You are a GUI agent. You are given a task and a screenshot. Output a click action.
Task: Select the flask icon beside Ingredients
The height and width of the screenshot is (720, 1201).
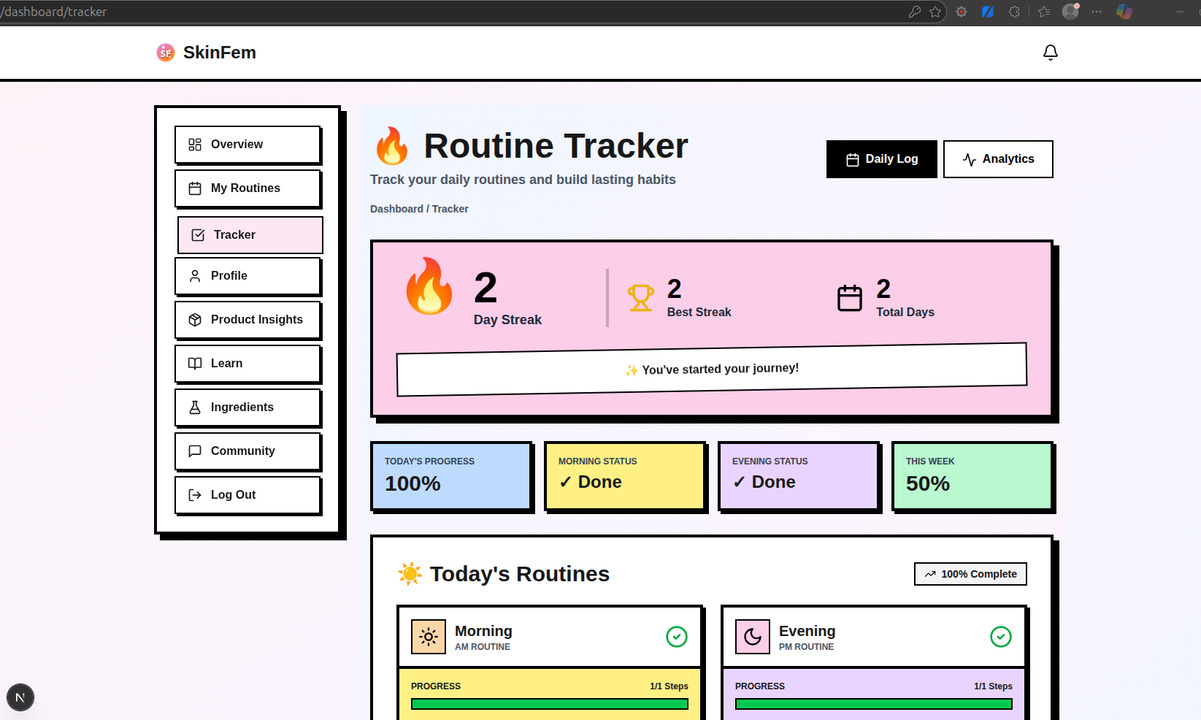[x=195, y=407]
